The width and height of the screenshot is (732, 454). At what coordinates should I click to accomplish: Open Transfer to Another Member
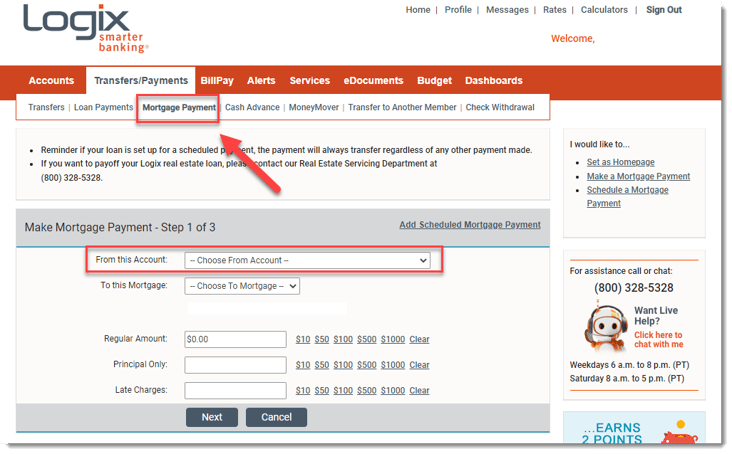402,107
